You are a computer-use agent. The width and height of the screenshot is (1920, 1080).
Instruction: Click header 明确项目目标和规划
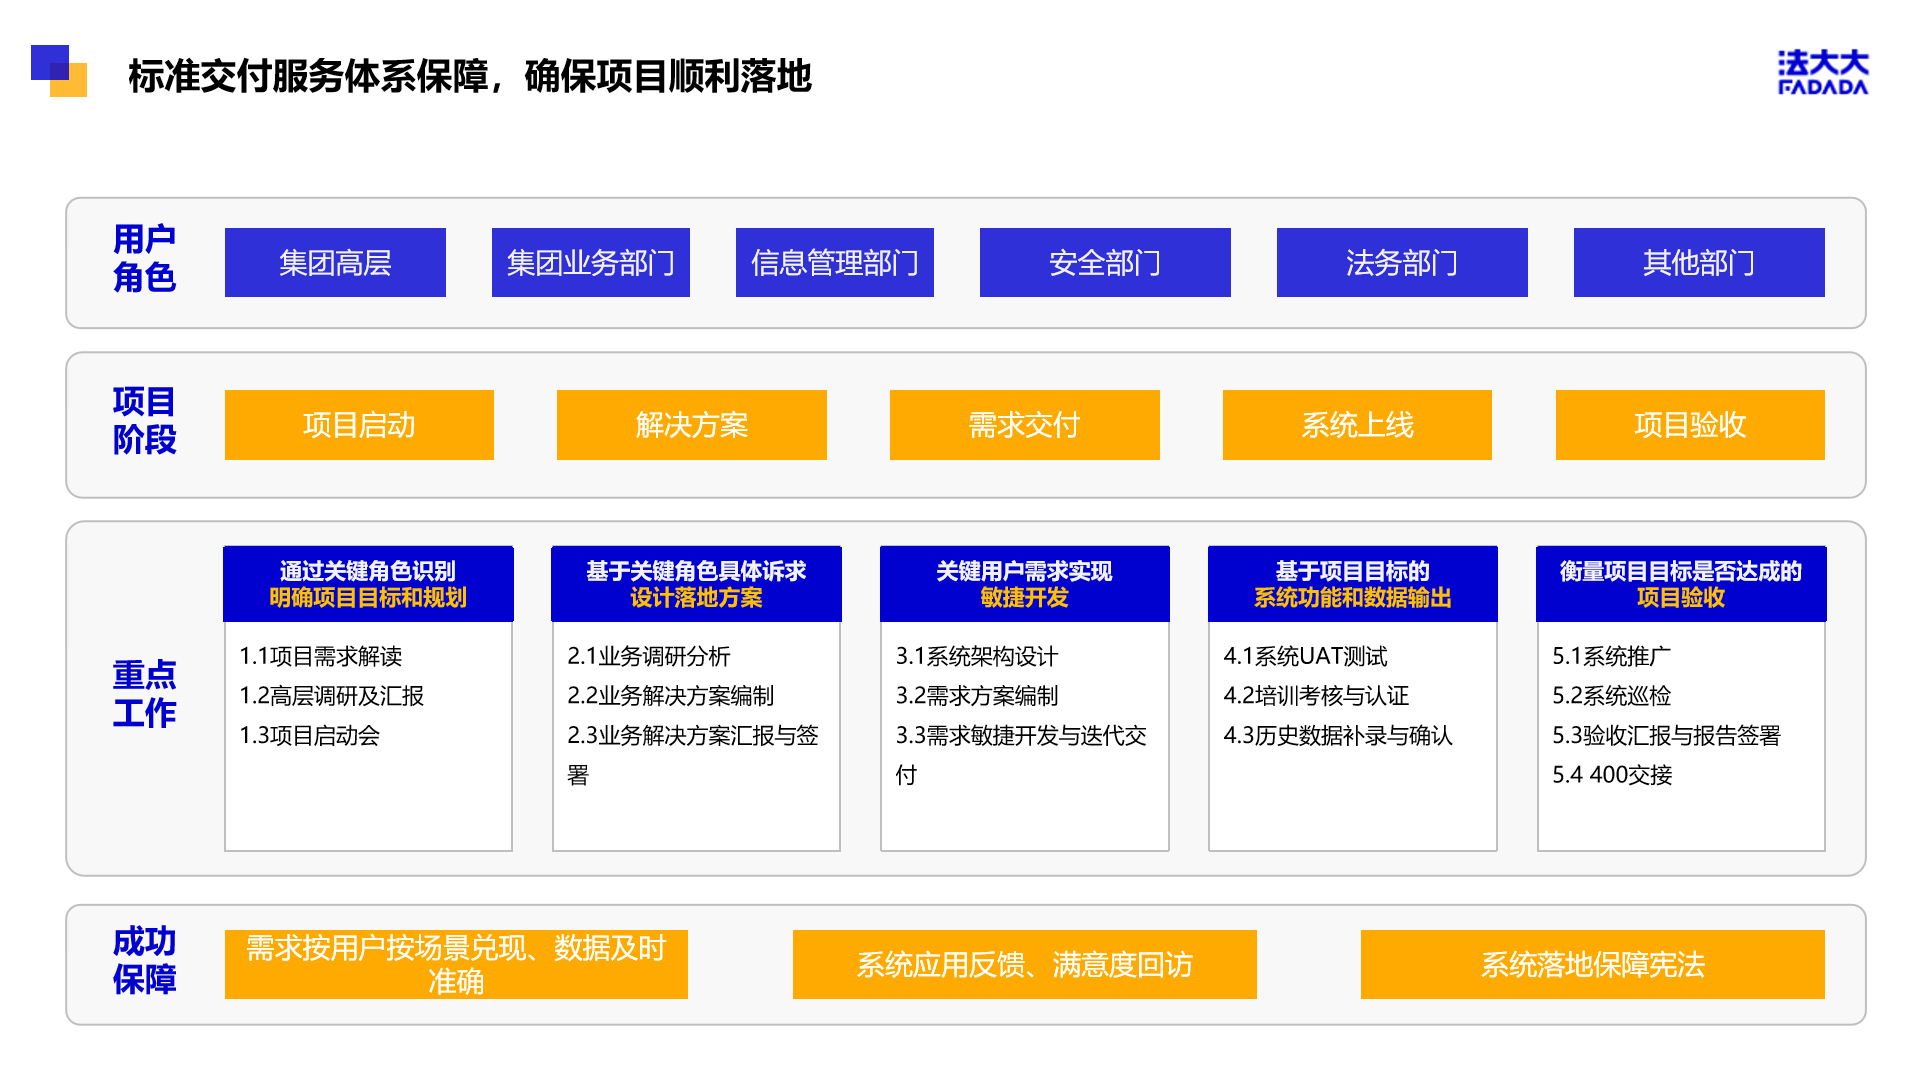coord(368,598)
